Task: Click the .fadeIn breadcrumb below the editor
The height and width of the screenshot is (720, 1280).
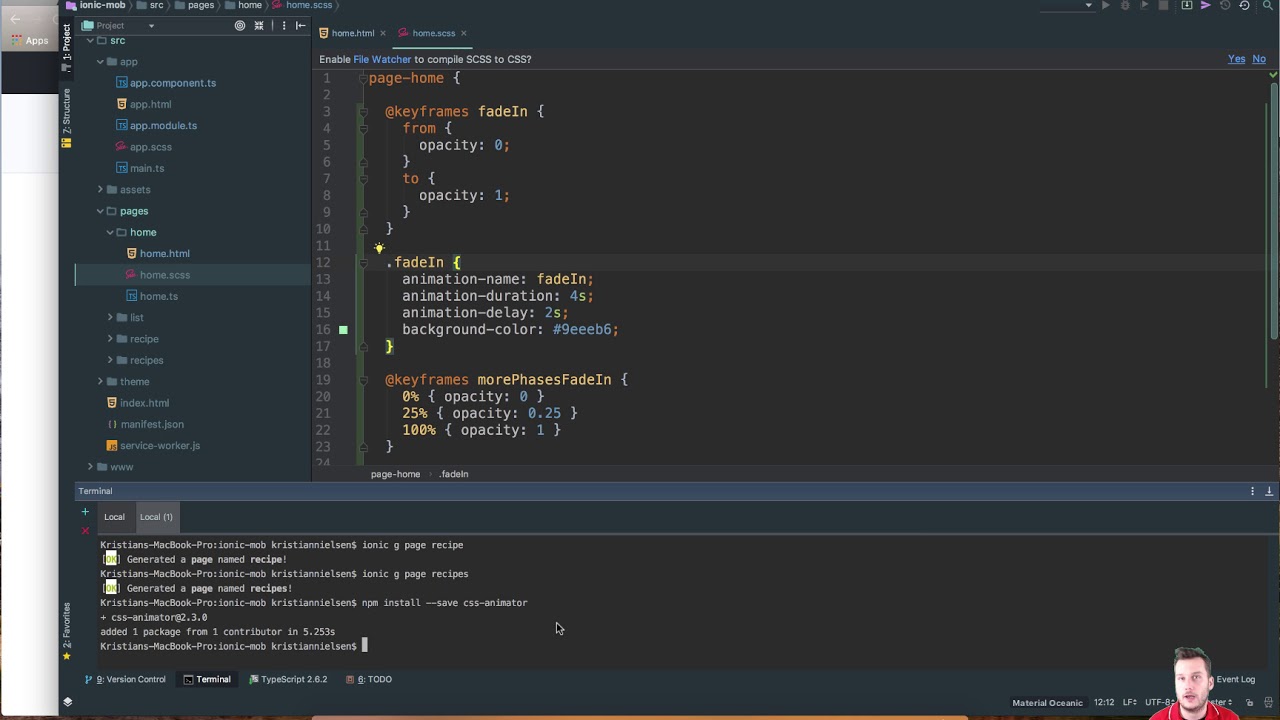Action: pos(454,474)
